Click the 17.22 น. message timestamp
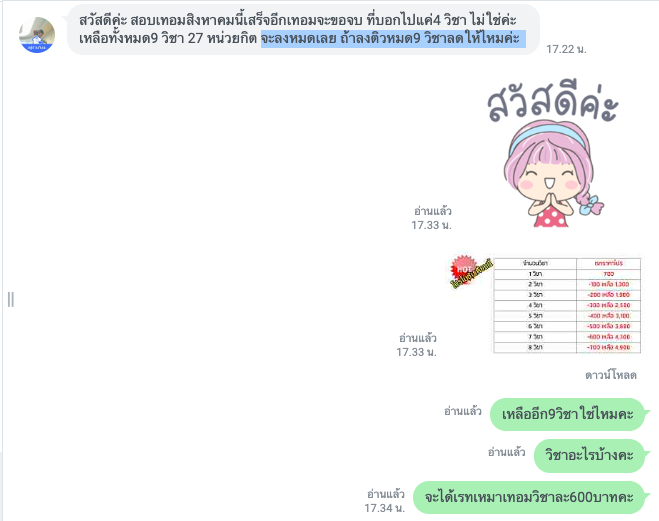Image resolution: width=659 pixels, height=521 pixels. coord(566,50)
